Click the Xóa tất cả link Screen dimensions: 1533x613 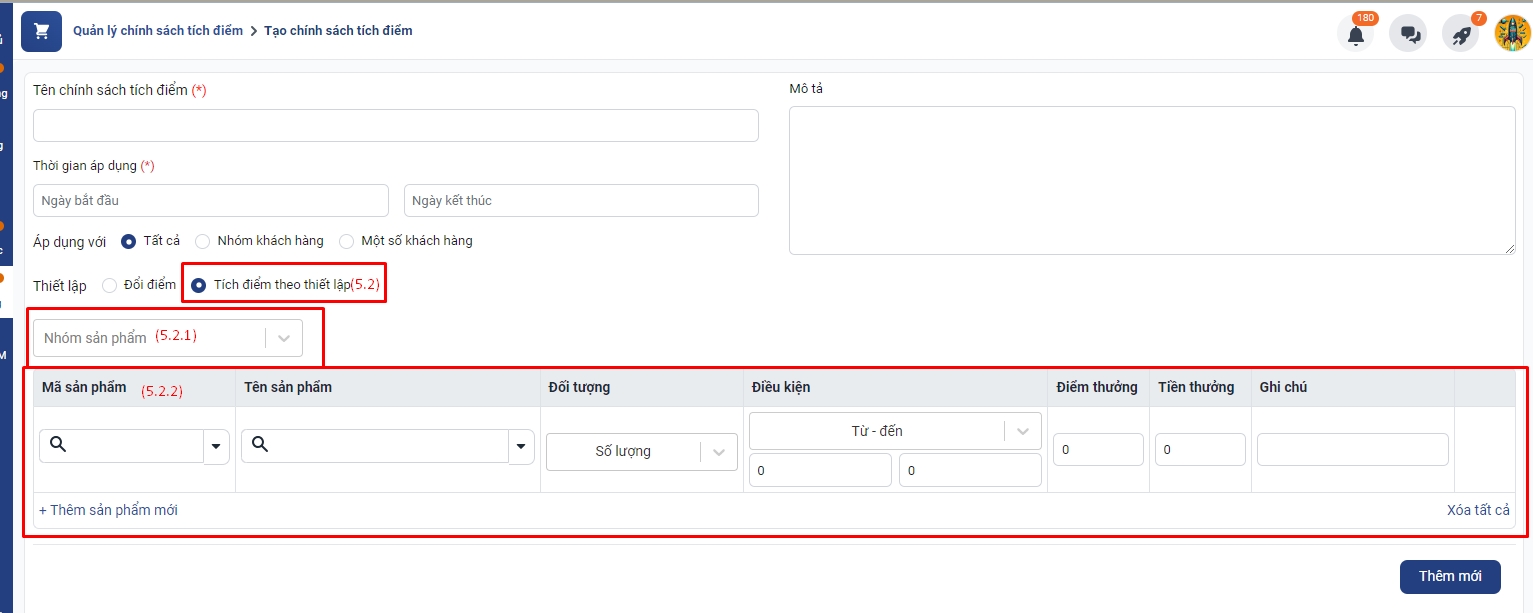1477,510
